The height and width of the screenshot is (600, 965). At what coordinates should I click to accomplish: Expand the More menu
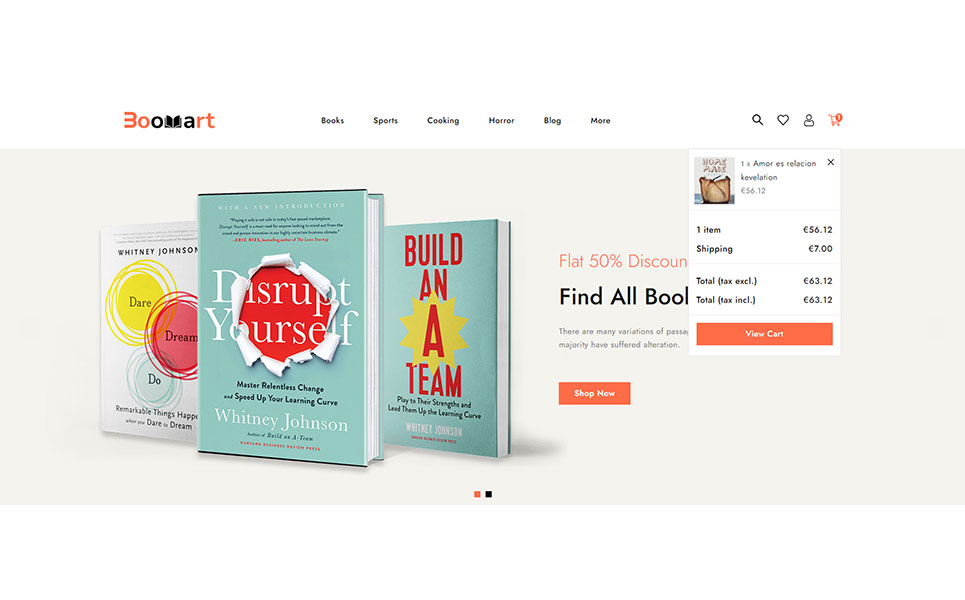(x=600, y=120)
